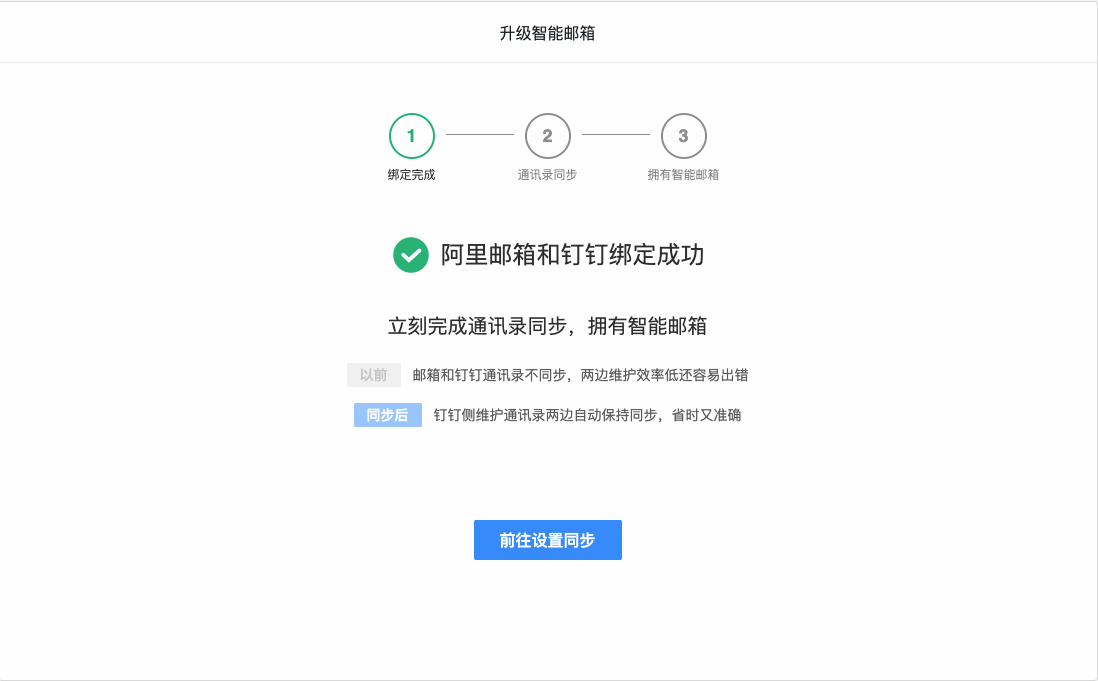This screenshot has height=681, width=1098.
Task: Click the 通讯录同步 step label
Action: 547,175
